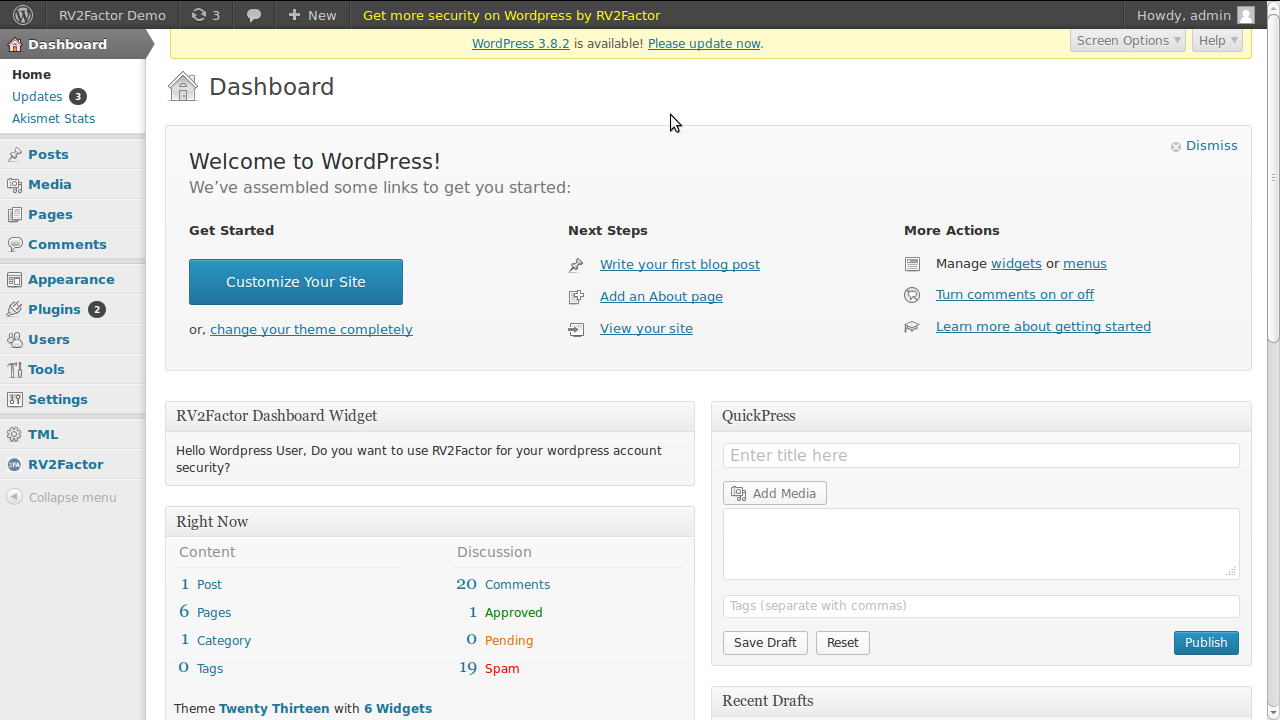
Task: Open the Twenty Thirteen theme link
Action: 274,708
